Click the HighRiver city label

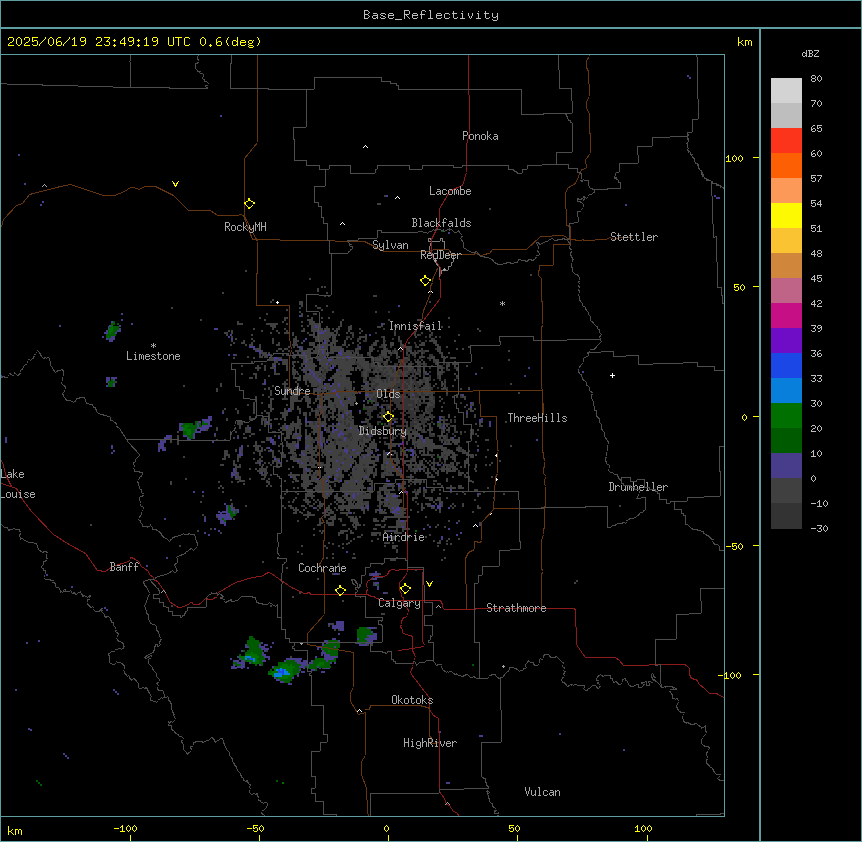click(430, 743)
